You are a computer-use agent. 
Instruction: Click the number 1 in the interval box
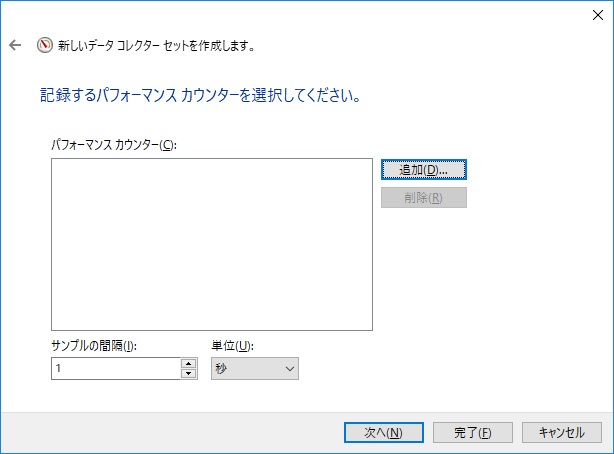click(59, 369)
